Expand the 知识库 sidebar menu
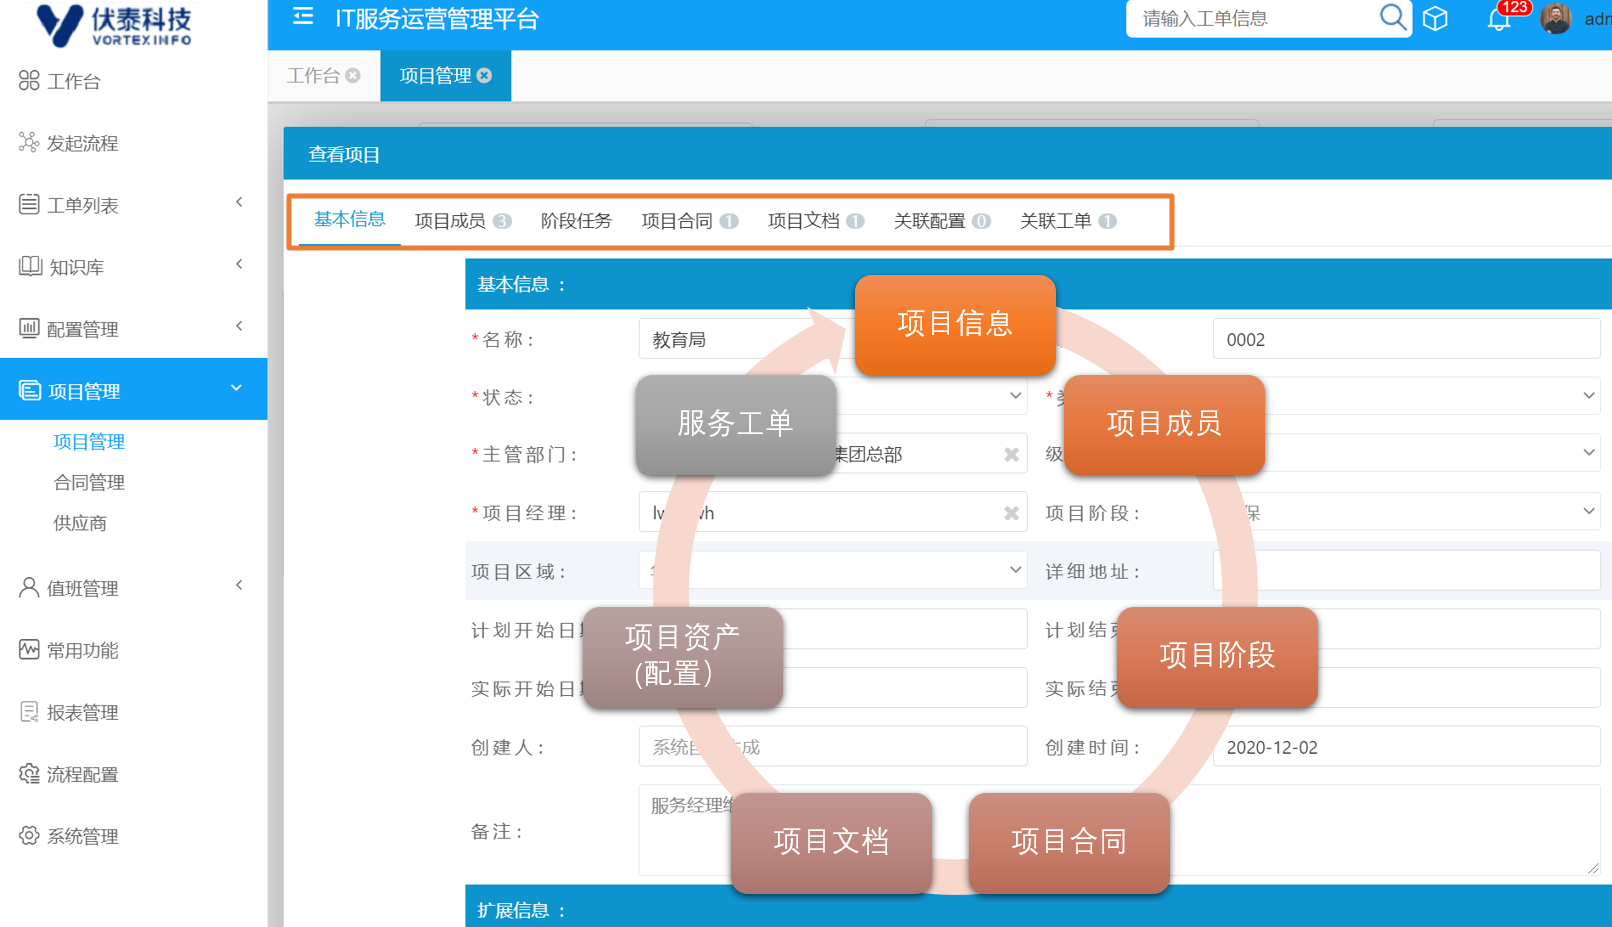This screenshot has width=1612, height=927. tap(239, 265)
